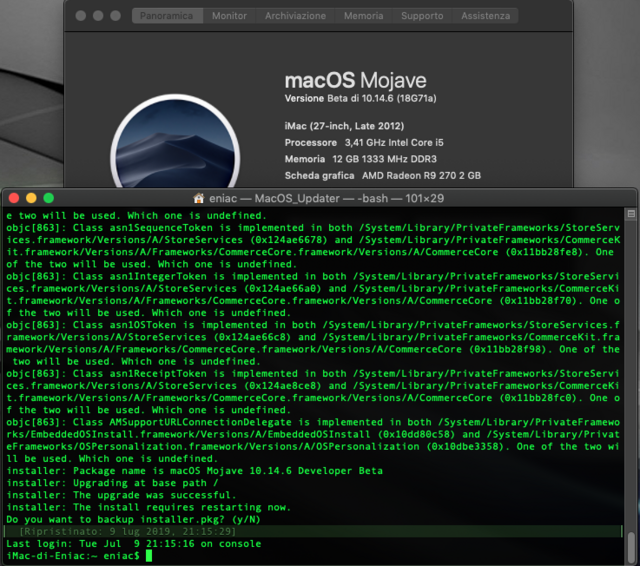The image size is (640, 566).
Task: Click '[Ripristinato: 9 lug 2019, 21:15:29]' marker line
Action: click(128, 531)
